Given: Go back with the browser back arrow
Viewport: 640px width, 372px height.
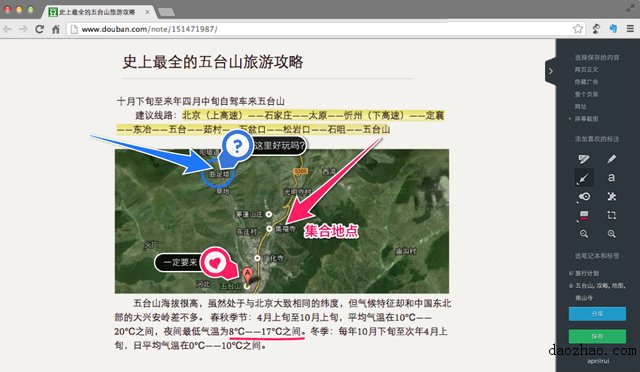Looking at the screenshot, I should click(7, 29).
